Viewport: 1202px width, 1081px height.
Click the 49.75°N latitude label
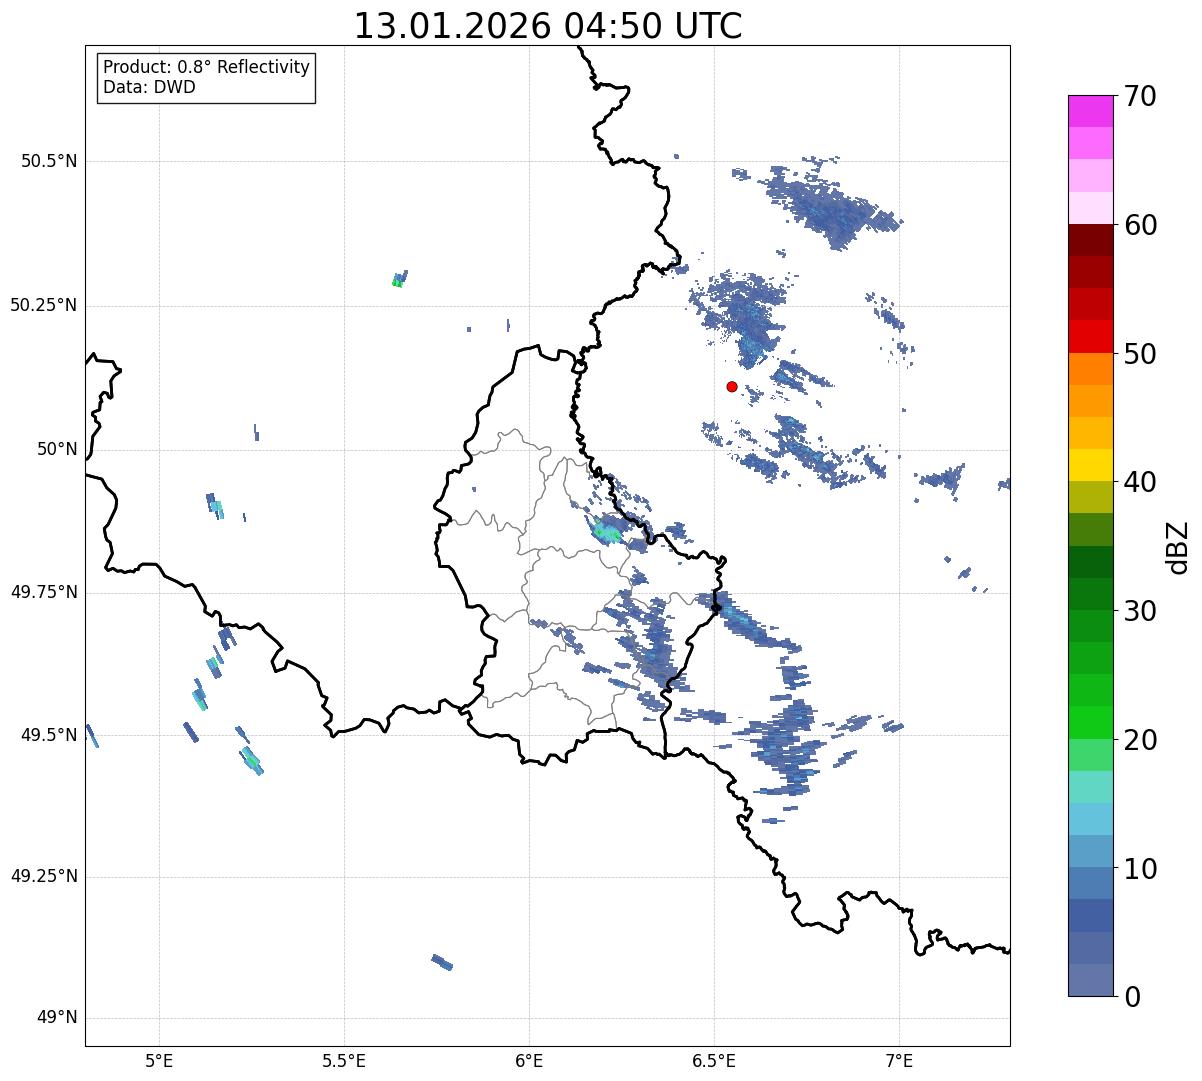click(x=43, y=592)
